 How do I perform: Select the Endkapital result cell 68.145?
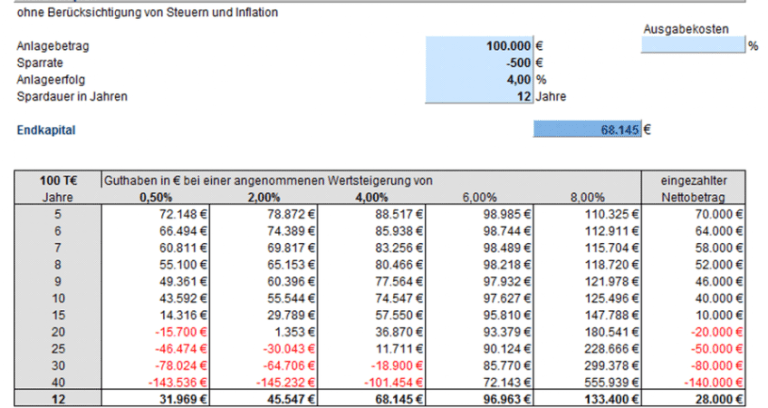click(588, 129)
